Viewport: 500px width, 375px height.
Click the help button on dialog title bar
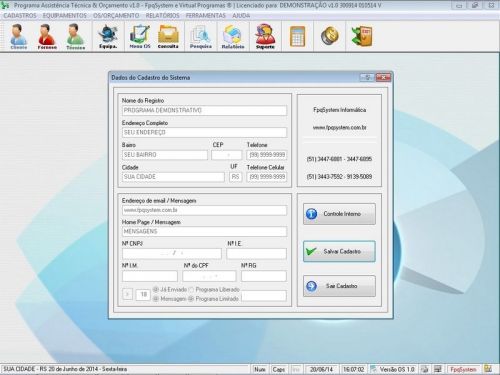(x=367, y=78)
